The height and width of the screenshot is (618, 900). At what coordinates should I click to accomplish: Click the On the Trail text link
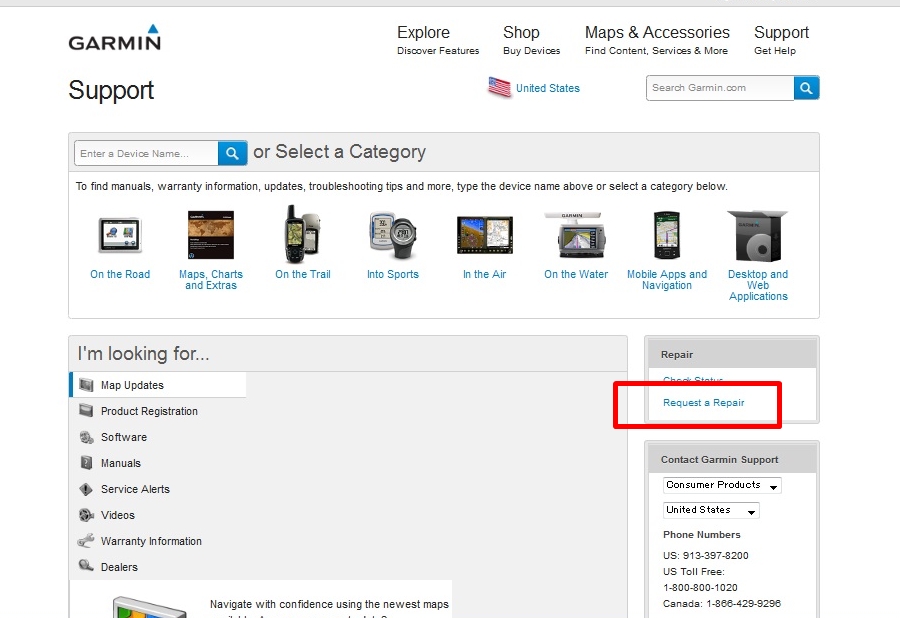click(x=302, y=274)
